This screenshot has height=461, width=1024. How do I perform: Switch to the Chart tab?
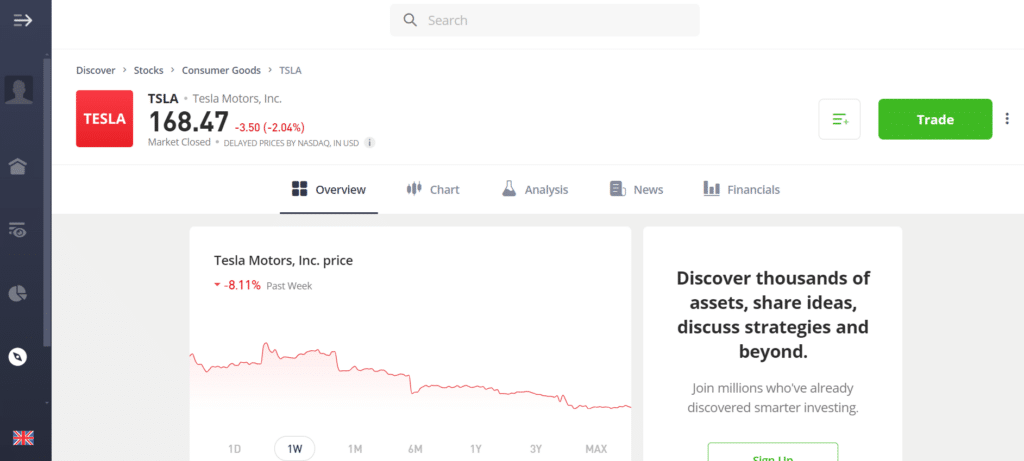click(x=433, y=189)
